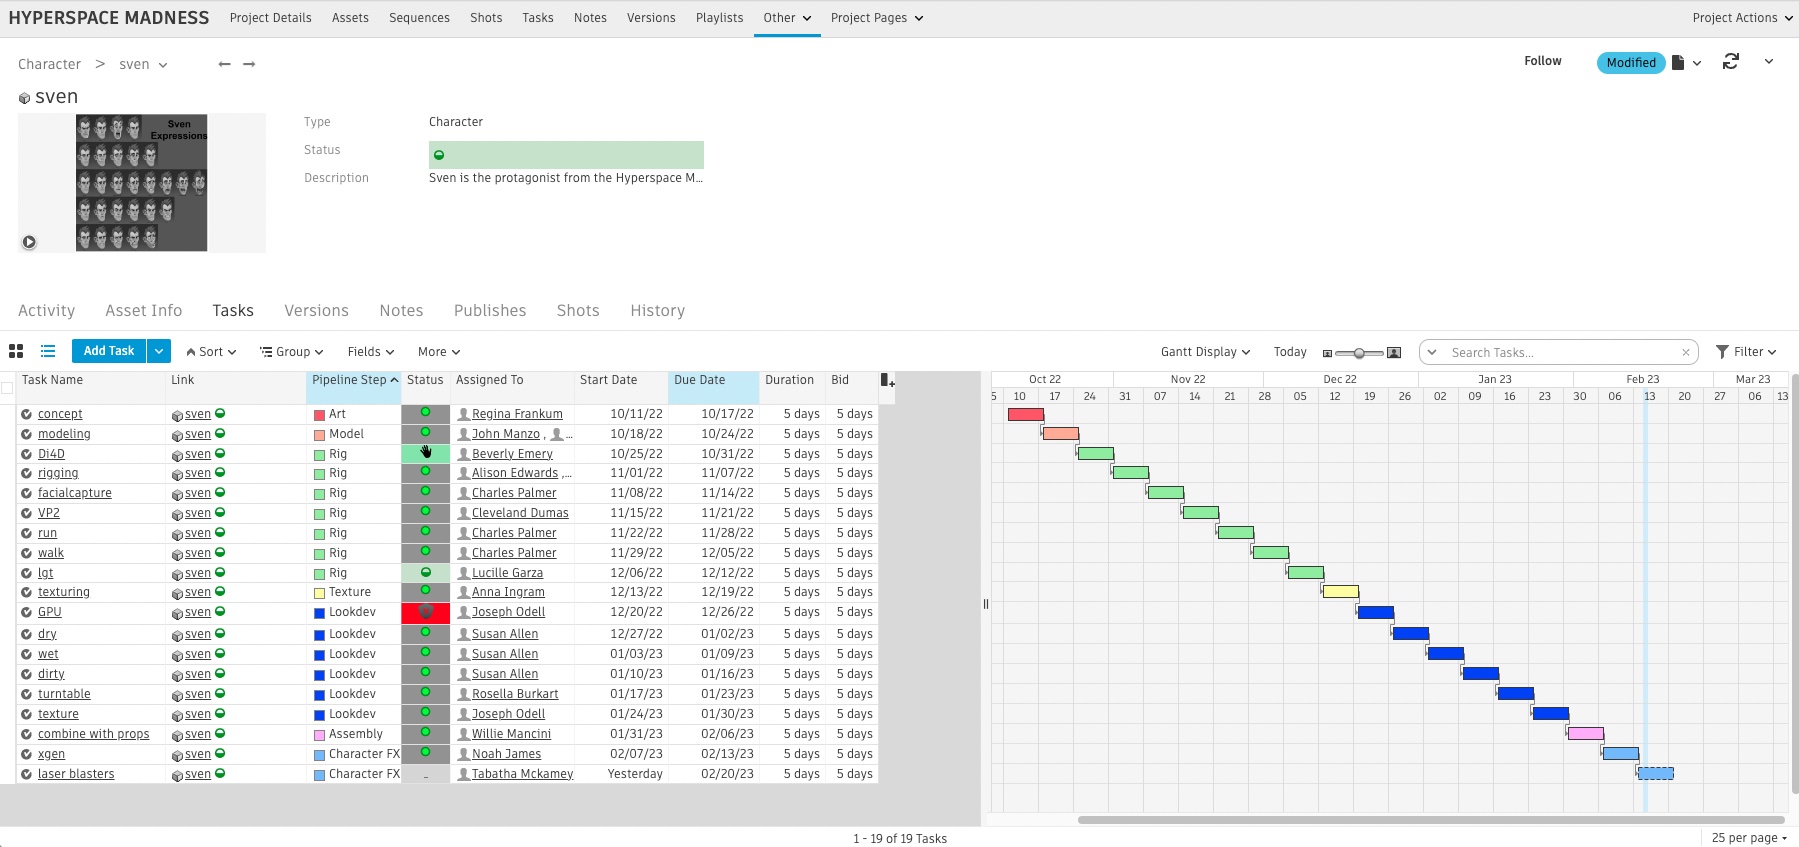Toggle the checkmark icon of texturing task
The height and width of the screenshot is (847, 1799).
[x=27, y=592]
